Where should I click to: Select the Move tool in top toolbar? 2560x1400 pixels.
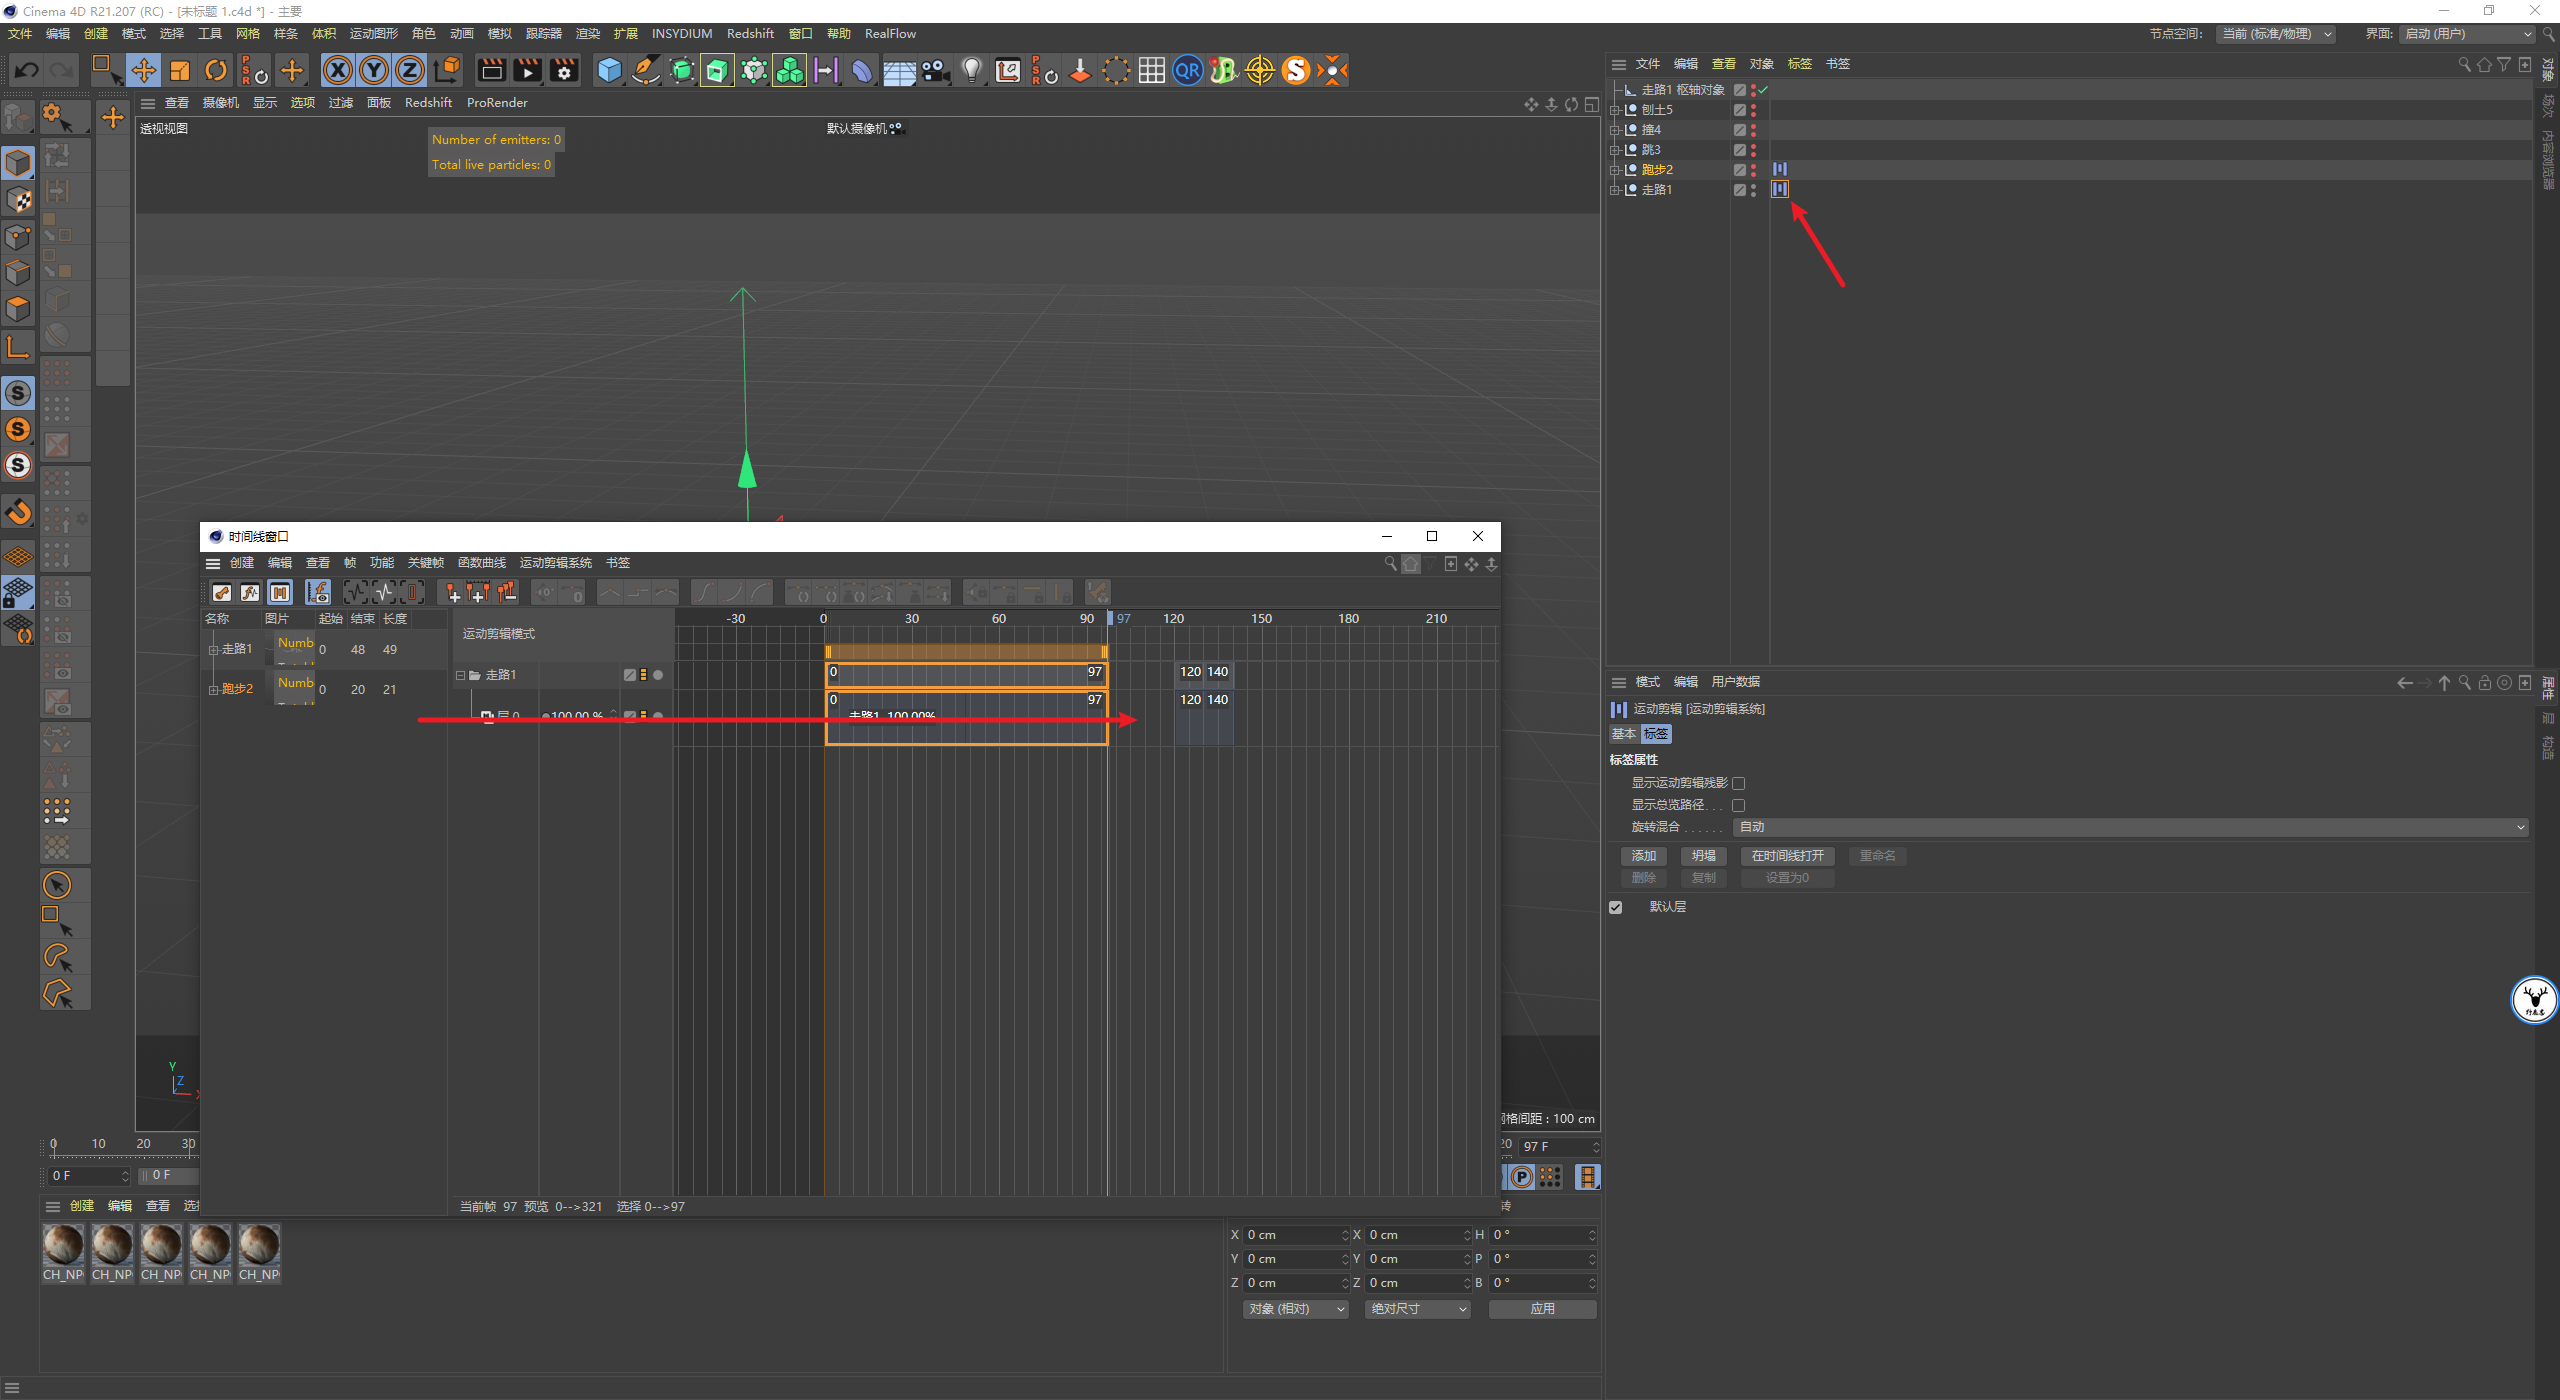144,70
